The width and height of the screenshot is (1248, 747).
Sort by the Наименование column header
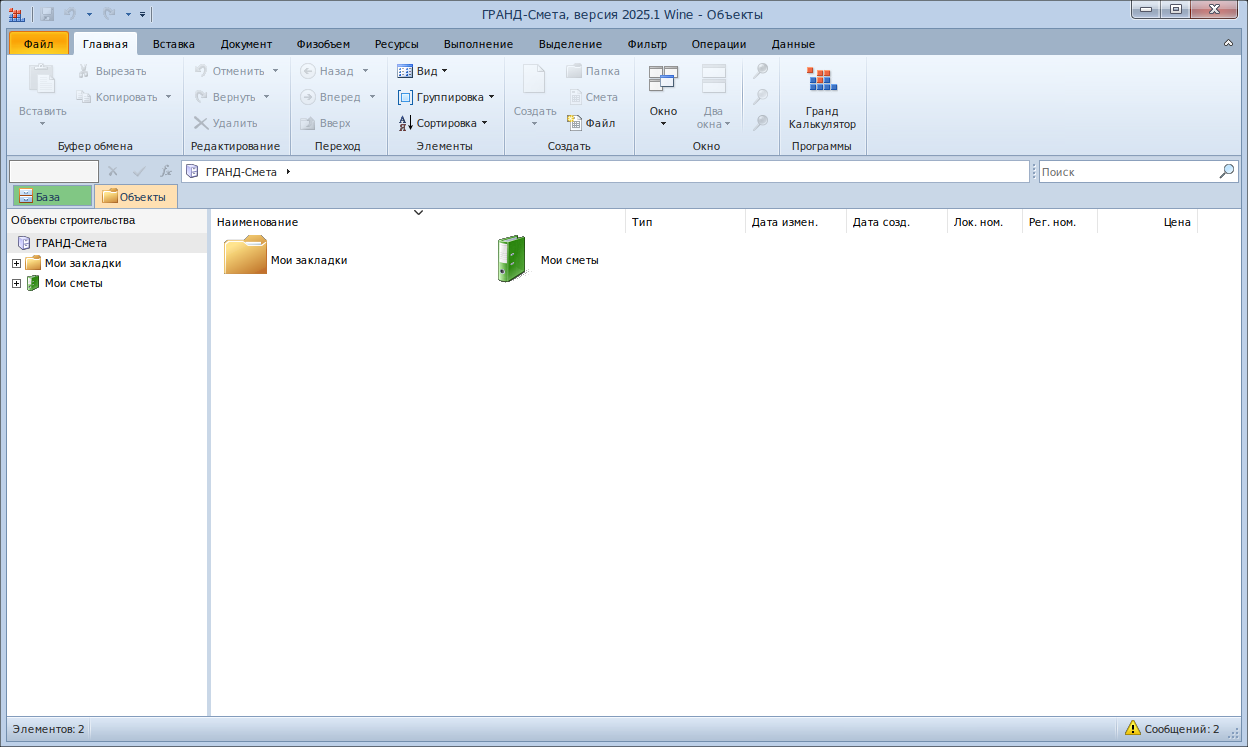(x=418, y=222)
